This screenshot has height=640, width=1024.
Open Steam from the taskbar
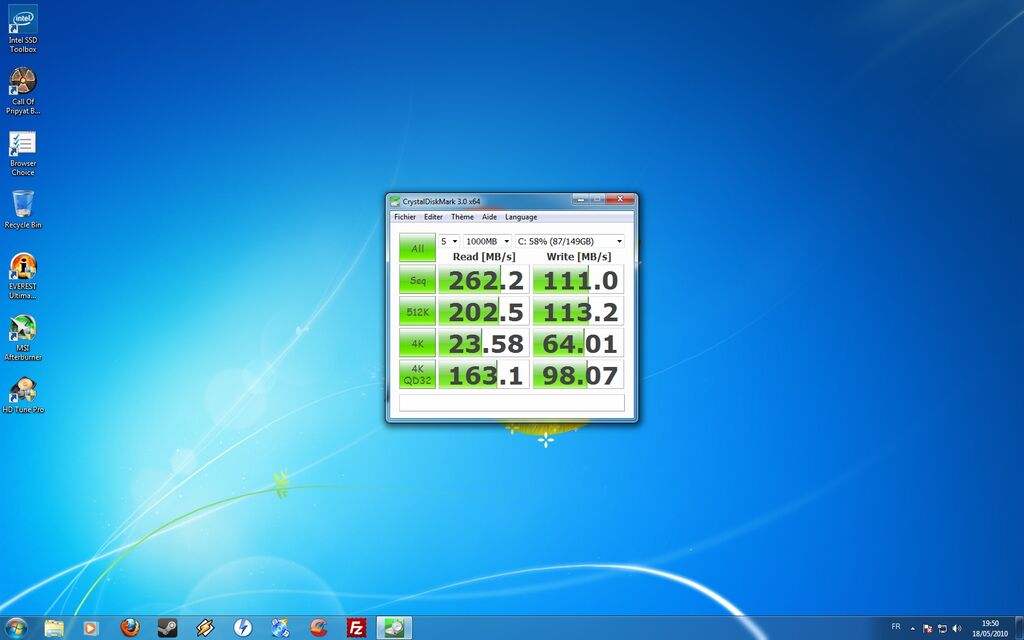(167, 628)
